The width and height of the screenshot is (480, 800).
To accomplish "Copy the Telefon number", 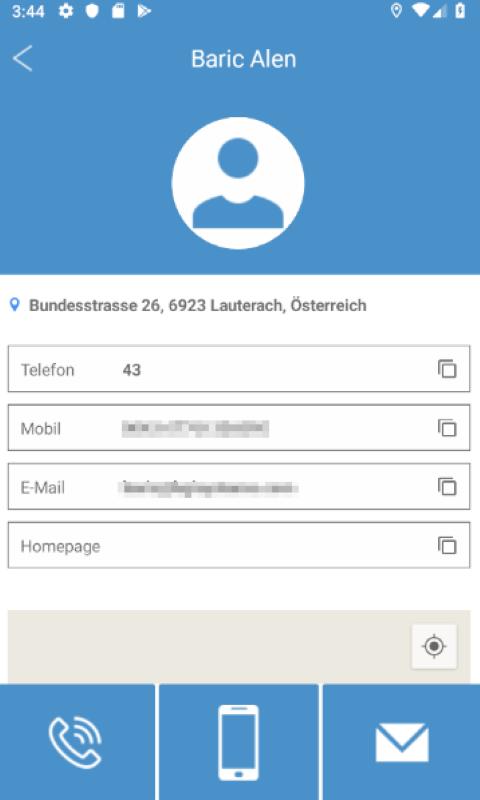I will click(447, 368).
